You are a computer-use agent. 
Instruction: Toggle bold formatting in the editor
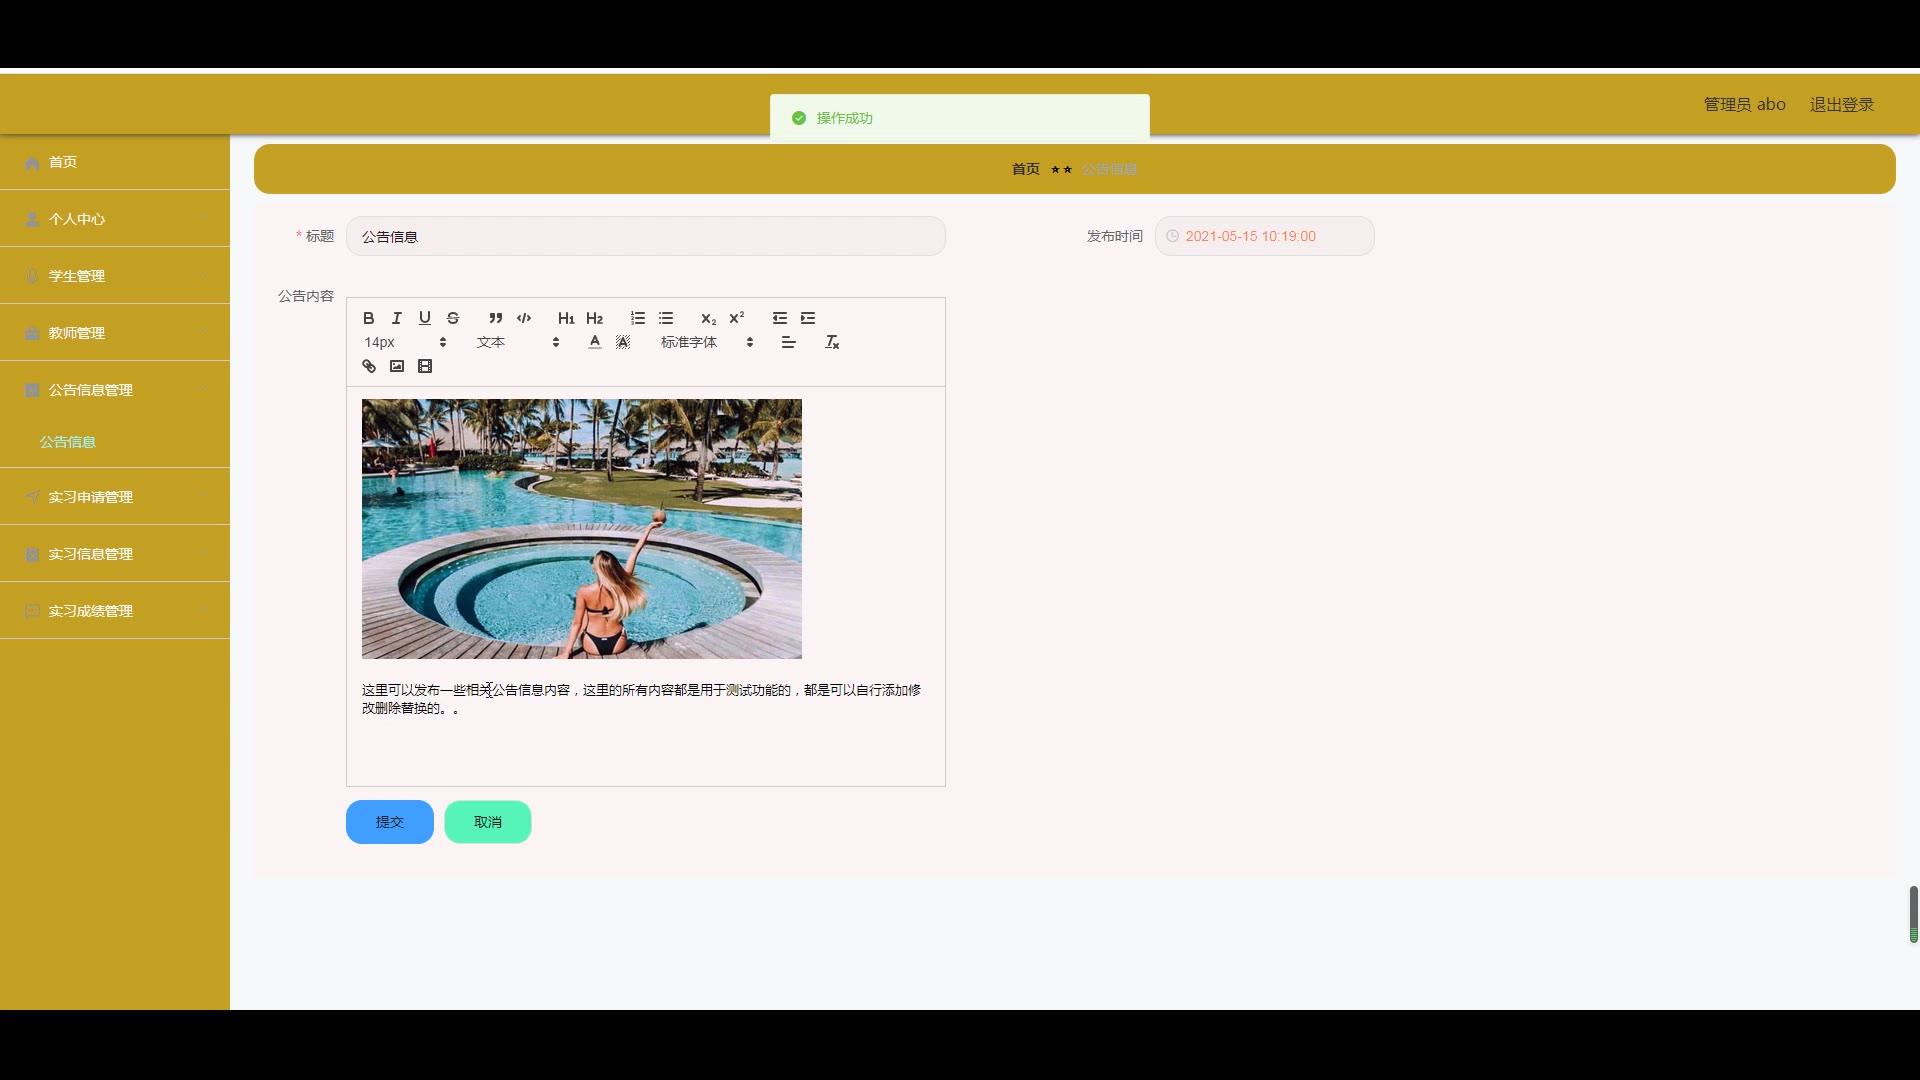tap(368, 318)
